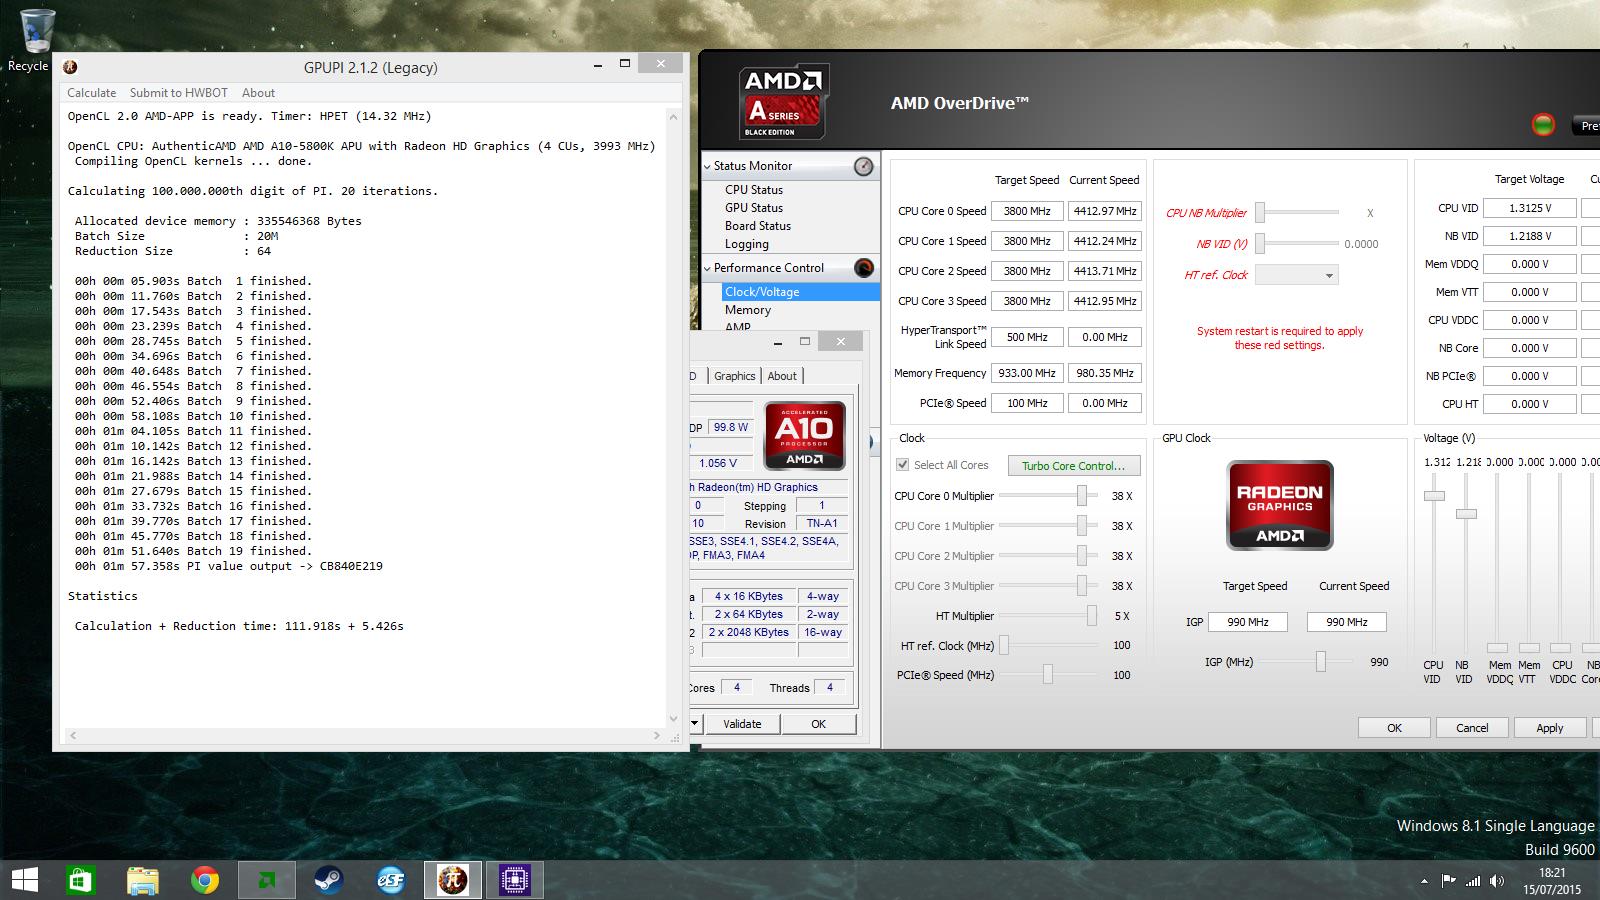Select Board Status in the sidebar
1600x900 pixels.
pyautogui.click(x=758, y=225)
